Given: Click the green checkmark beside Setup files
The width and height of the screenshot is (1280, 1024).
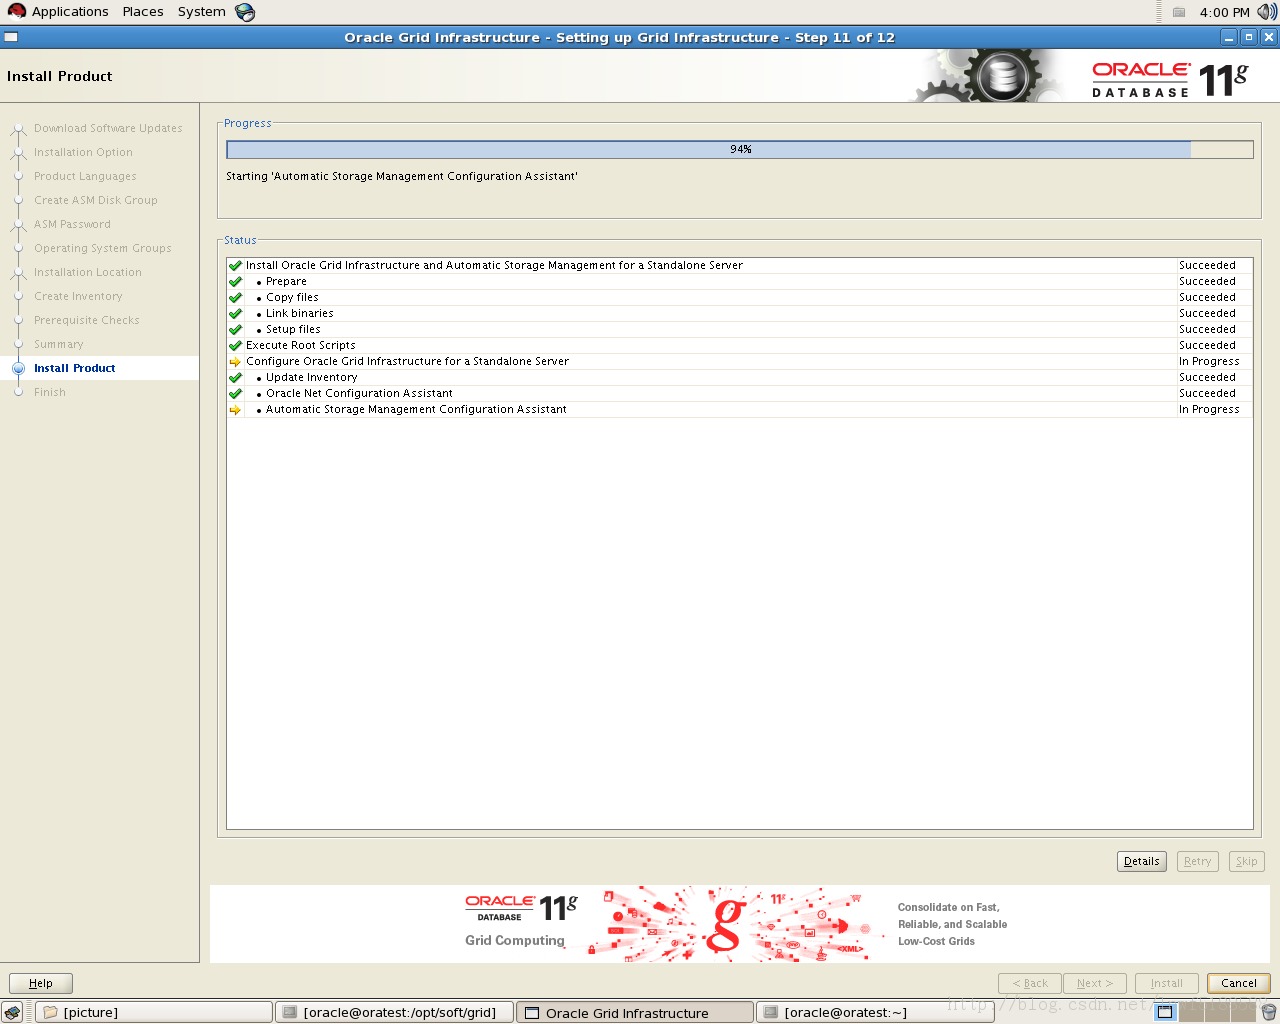Looking at the screenshot, I should click(x=236, y=330).
